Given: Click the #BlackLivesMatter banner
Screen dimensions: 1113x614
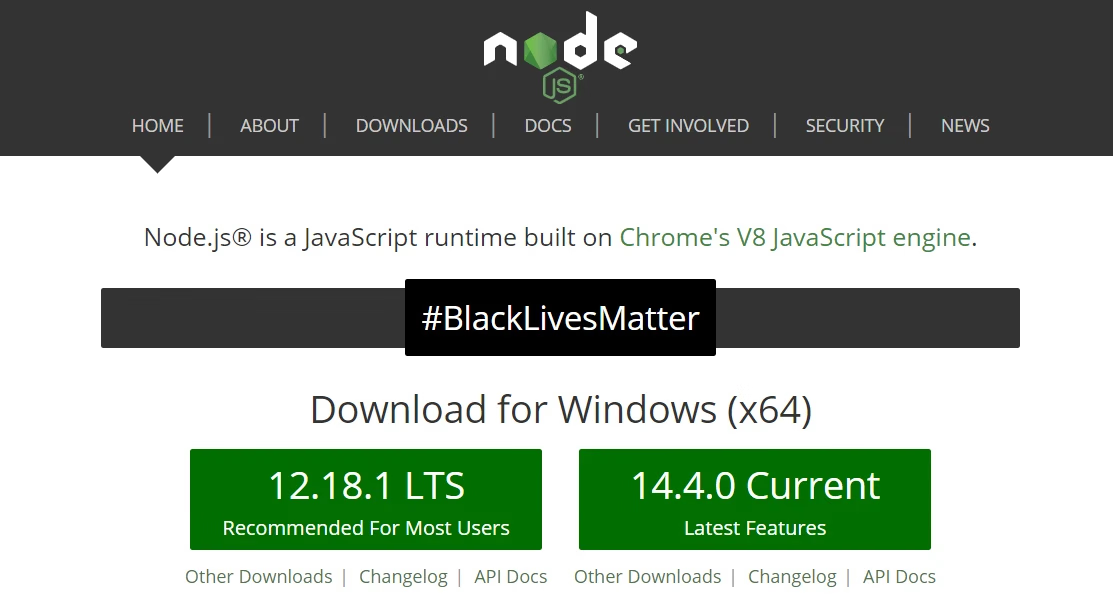Looking at the screenshot, I should coord(560,317).
